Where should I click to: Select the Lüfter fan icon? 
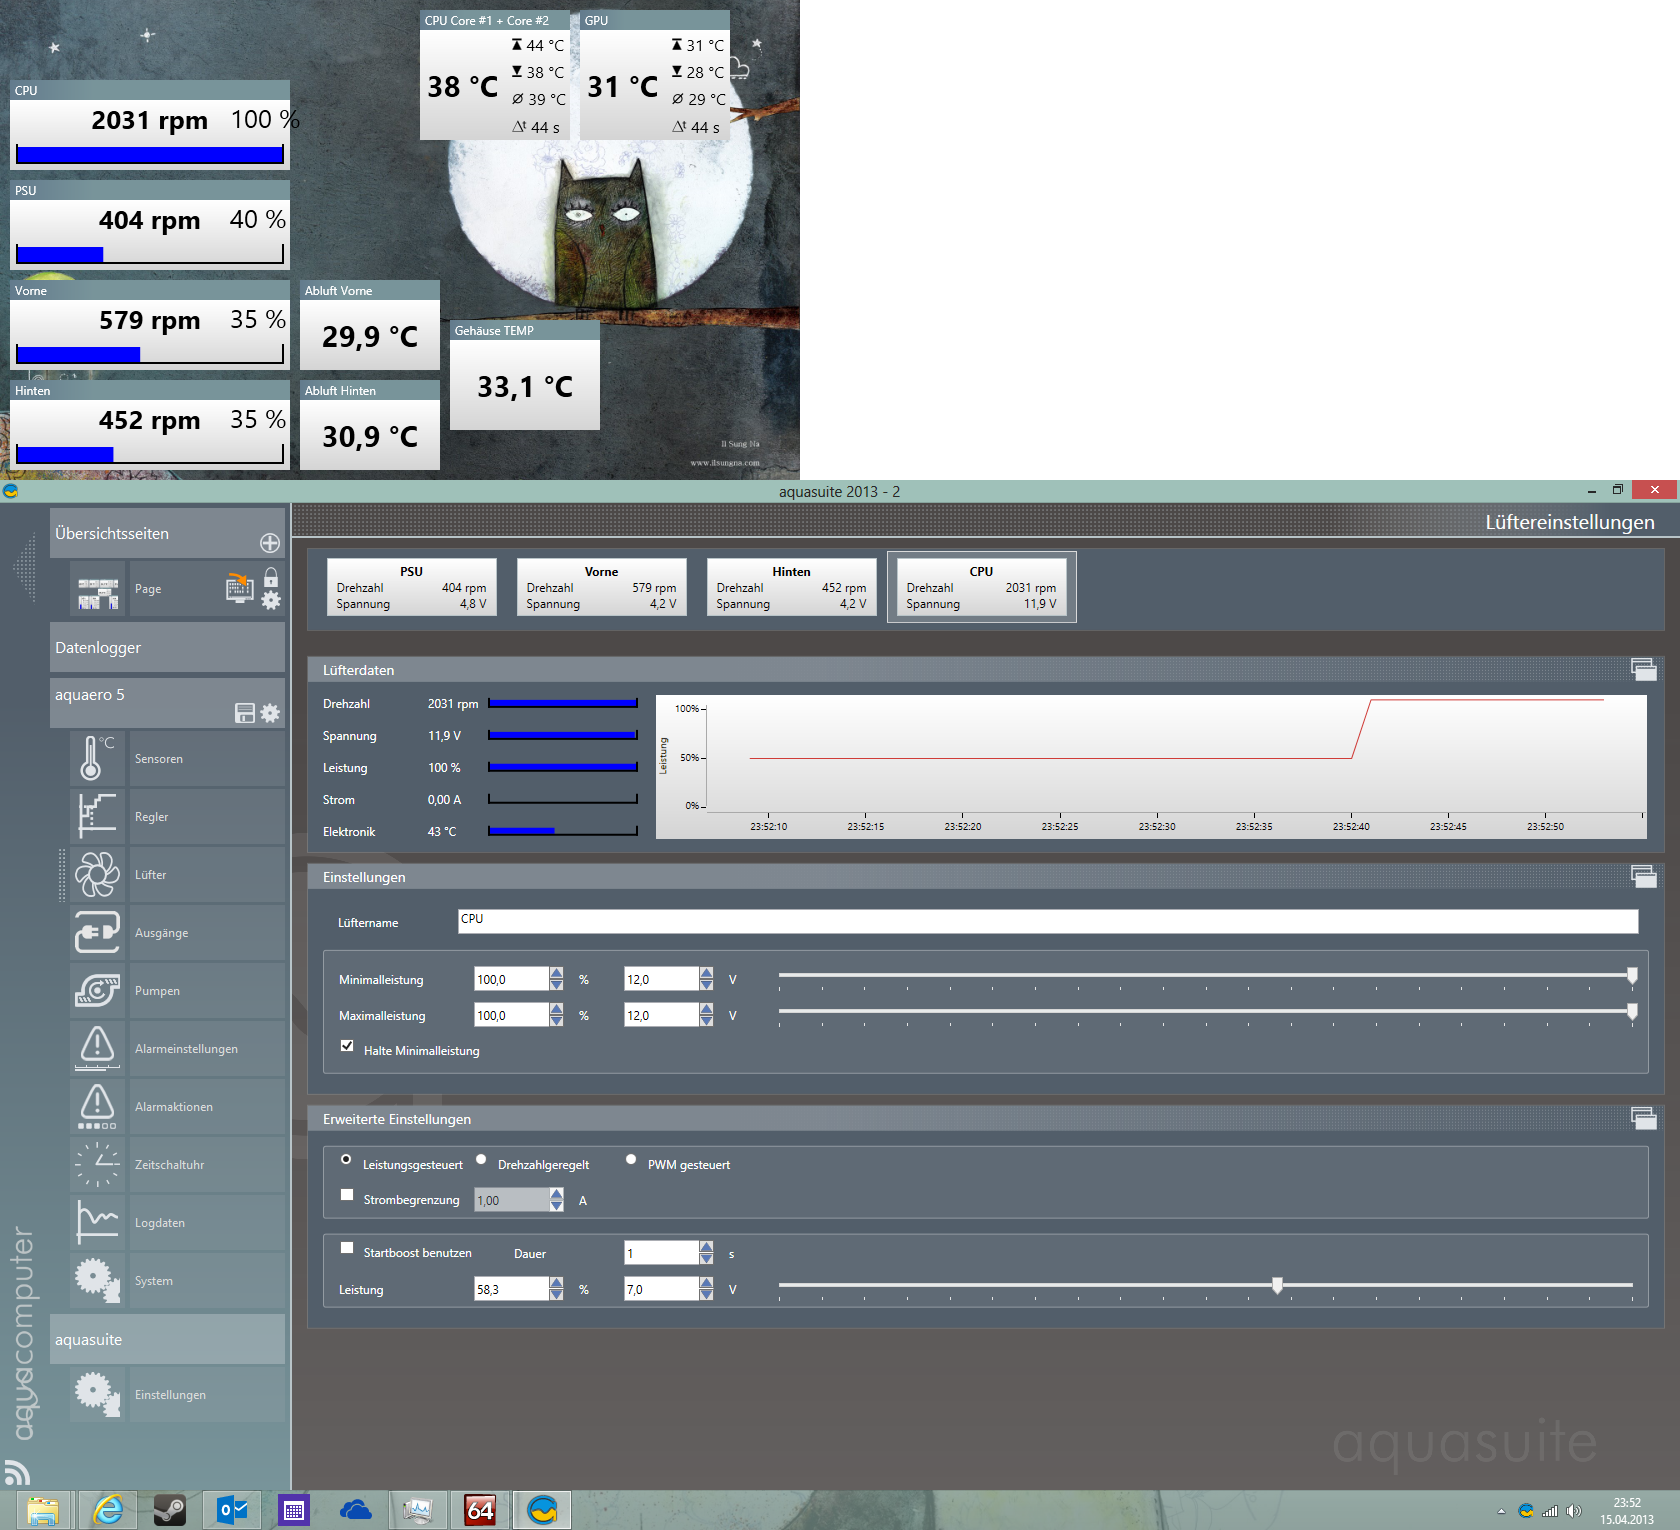[x=97, y=874]
